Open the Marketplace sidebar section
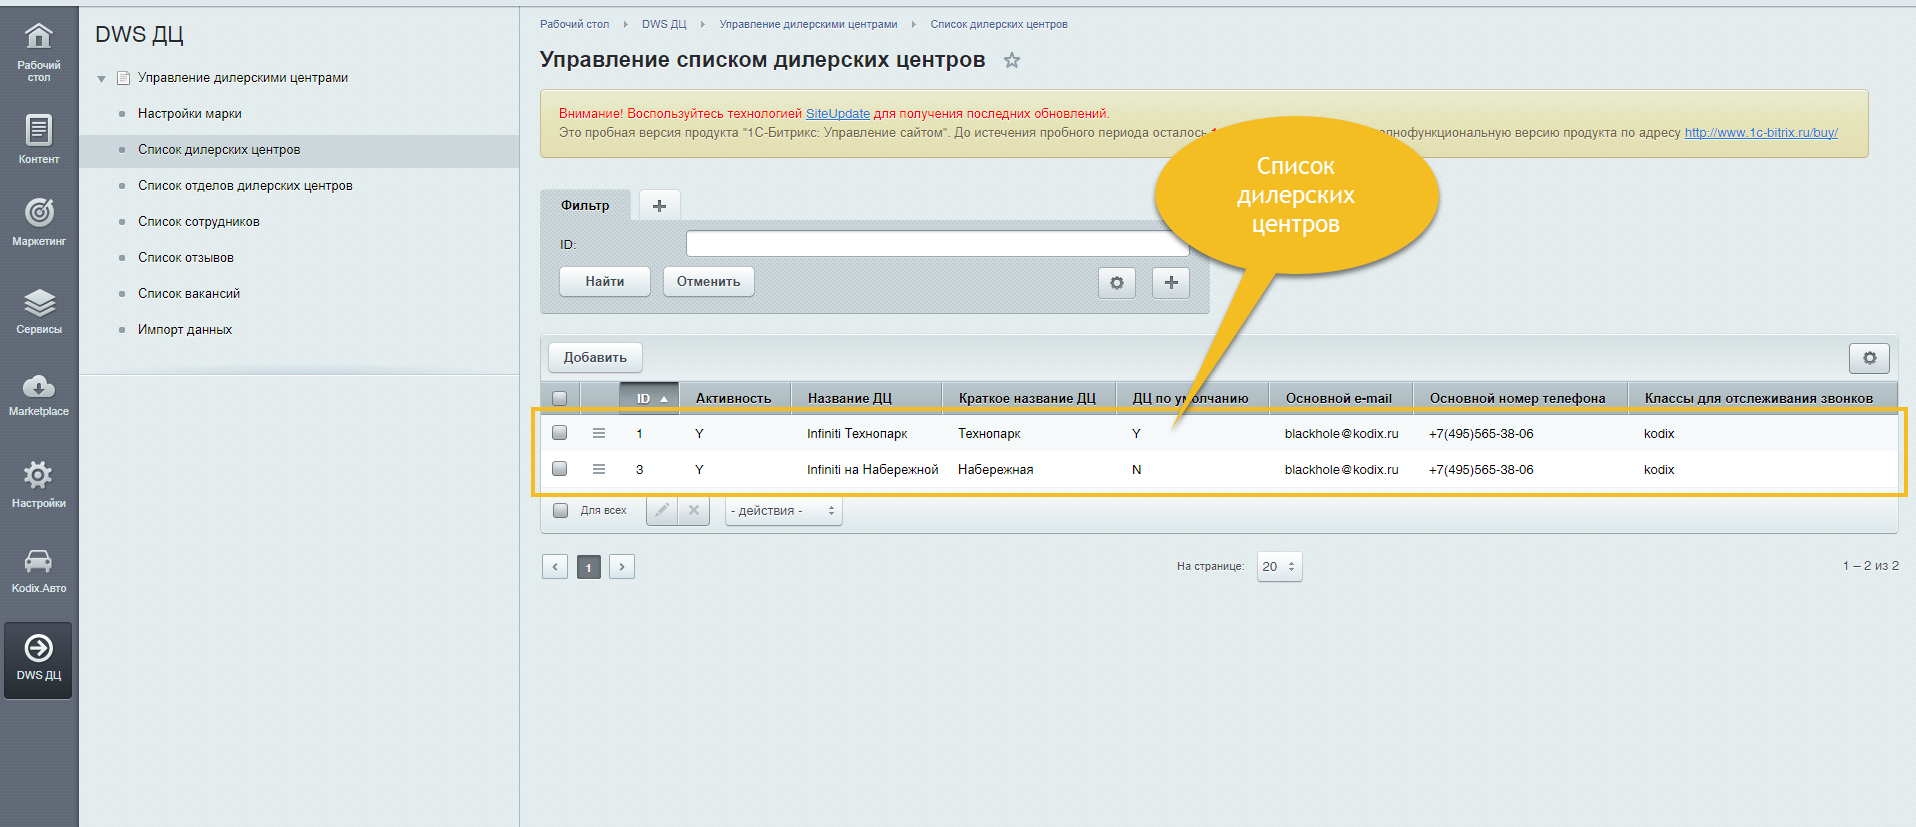The image size is (1916, 827). [39, 394]
